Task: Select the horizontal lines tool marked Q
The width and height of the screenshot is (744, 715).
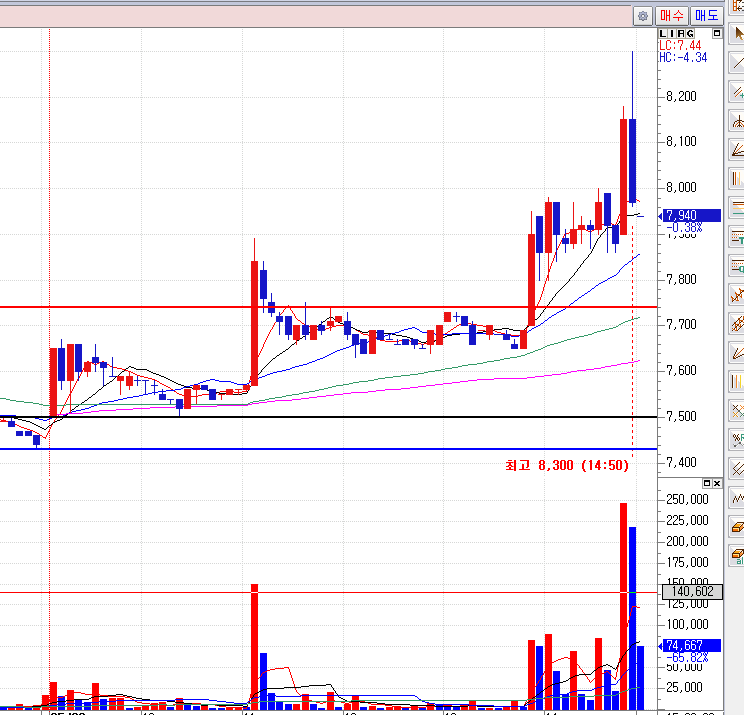Action: coord(737,266)
